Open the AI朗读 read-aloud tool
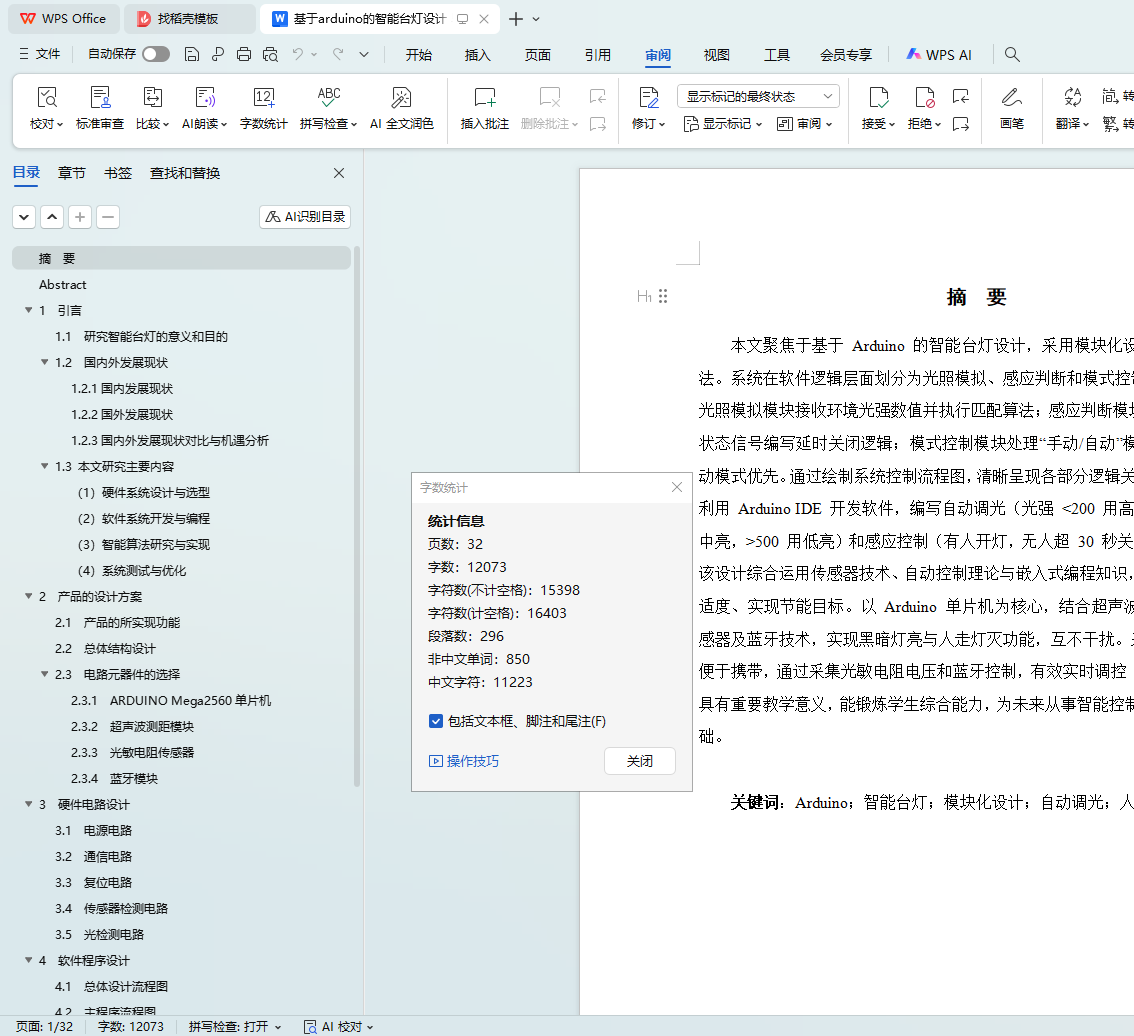 tap(205, 98)
